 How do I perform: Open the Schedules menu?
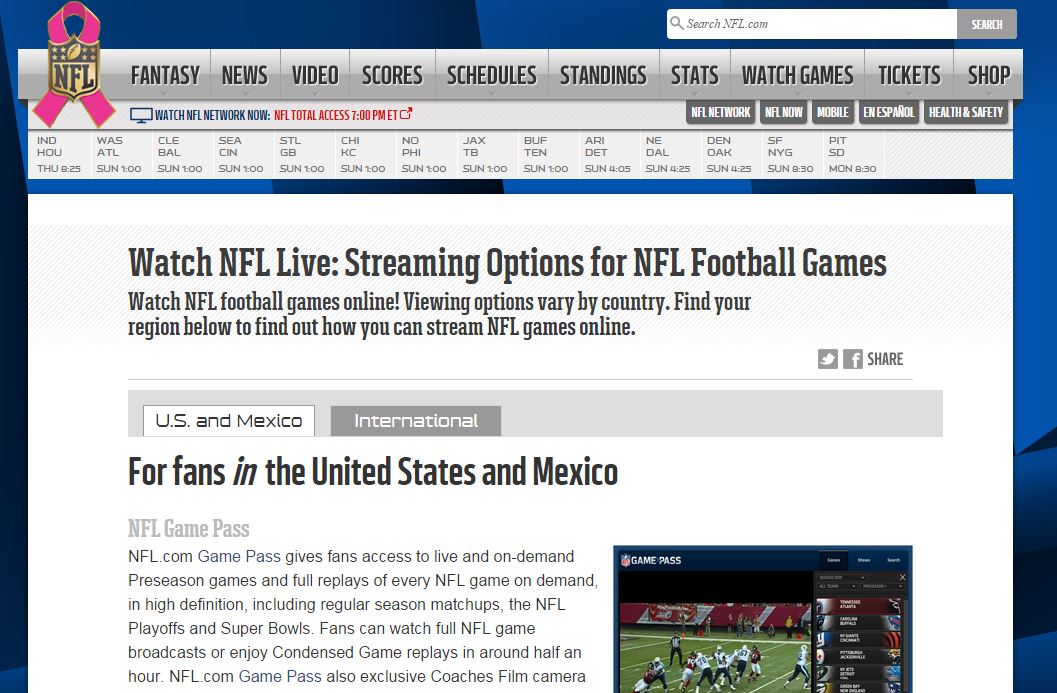pyautogui.click(x=491, y=75)
